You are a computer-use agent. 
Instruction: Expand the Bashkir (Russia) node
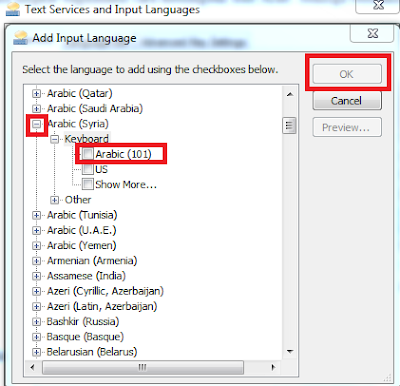37,322
